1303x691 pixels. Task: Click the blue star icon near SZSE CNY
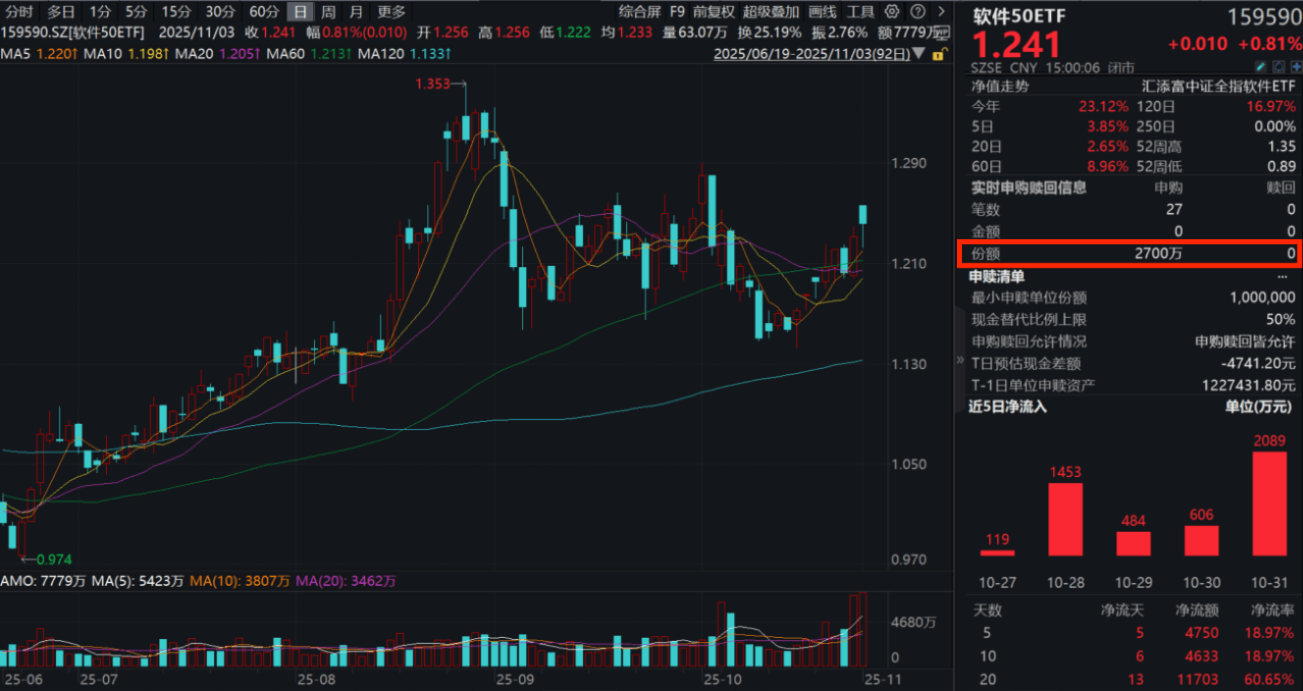1296,66
